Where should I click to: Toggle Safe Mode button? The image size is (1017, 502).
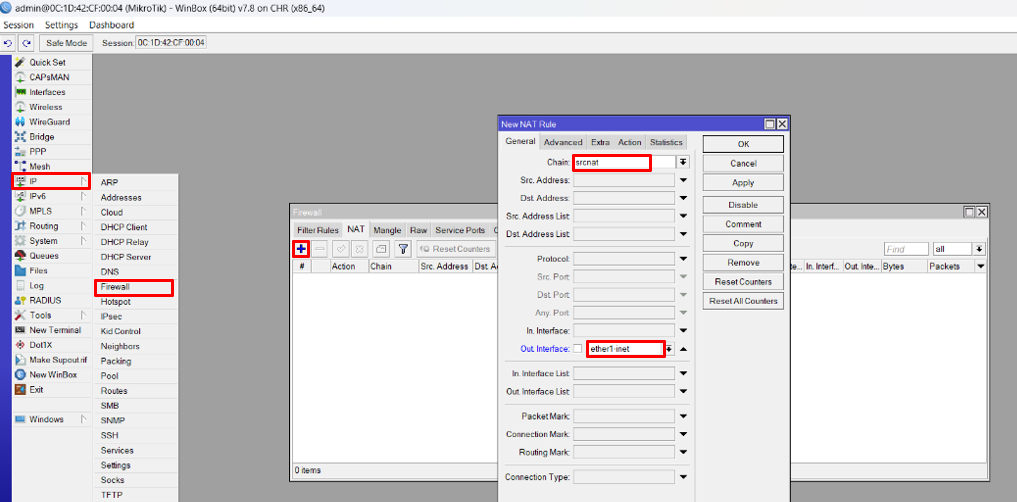(68, 43)
